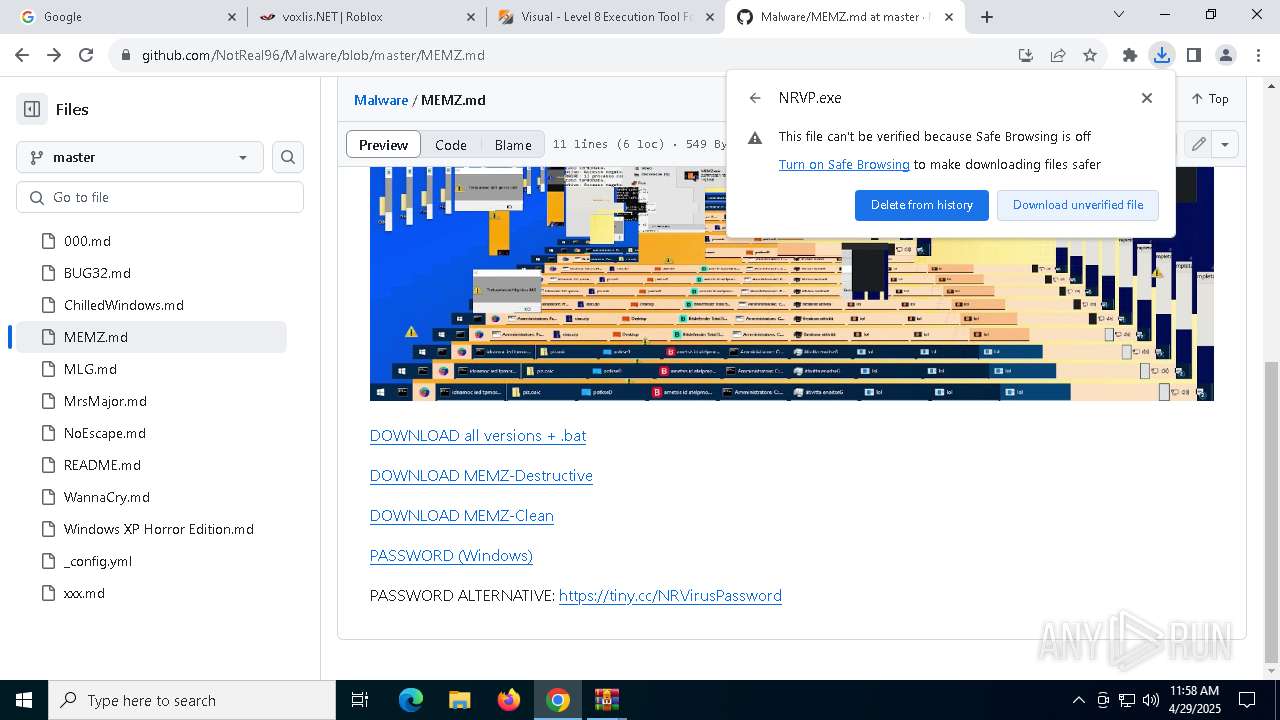Open MLG.md in file tree
This screenshot has width=1280, height=720.
(x=147, y=369)
